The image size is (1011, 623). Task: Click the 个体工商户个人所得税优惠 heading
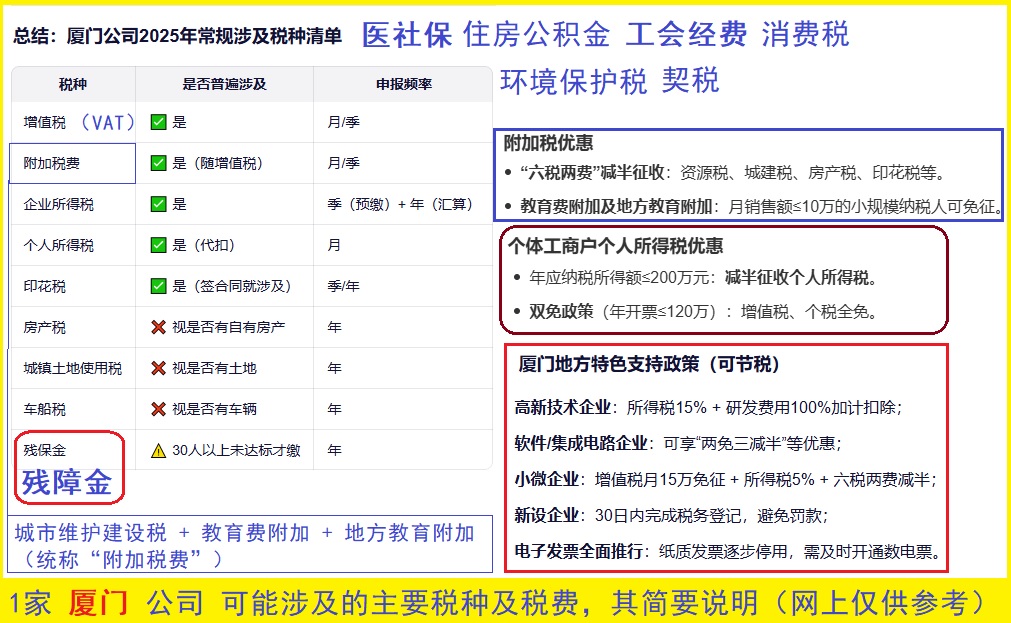coord(615,246)
